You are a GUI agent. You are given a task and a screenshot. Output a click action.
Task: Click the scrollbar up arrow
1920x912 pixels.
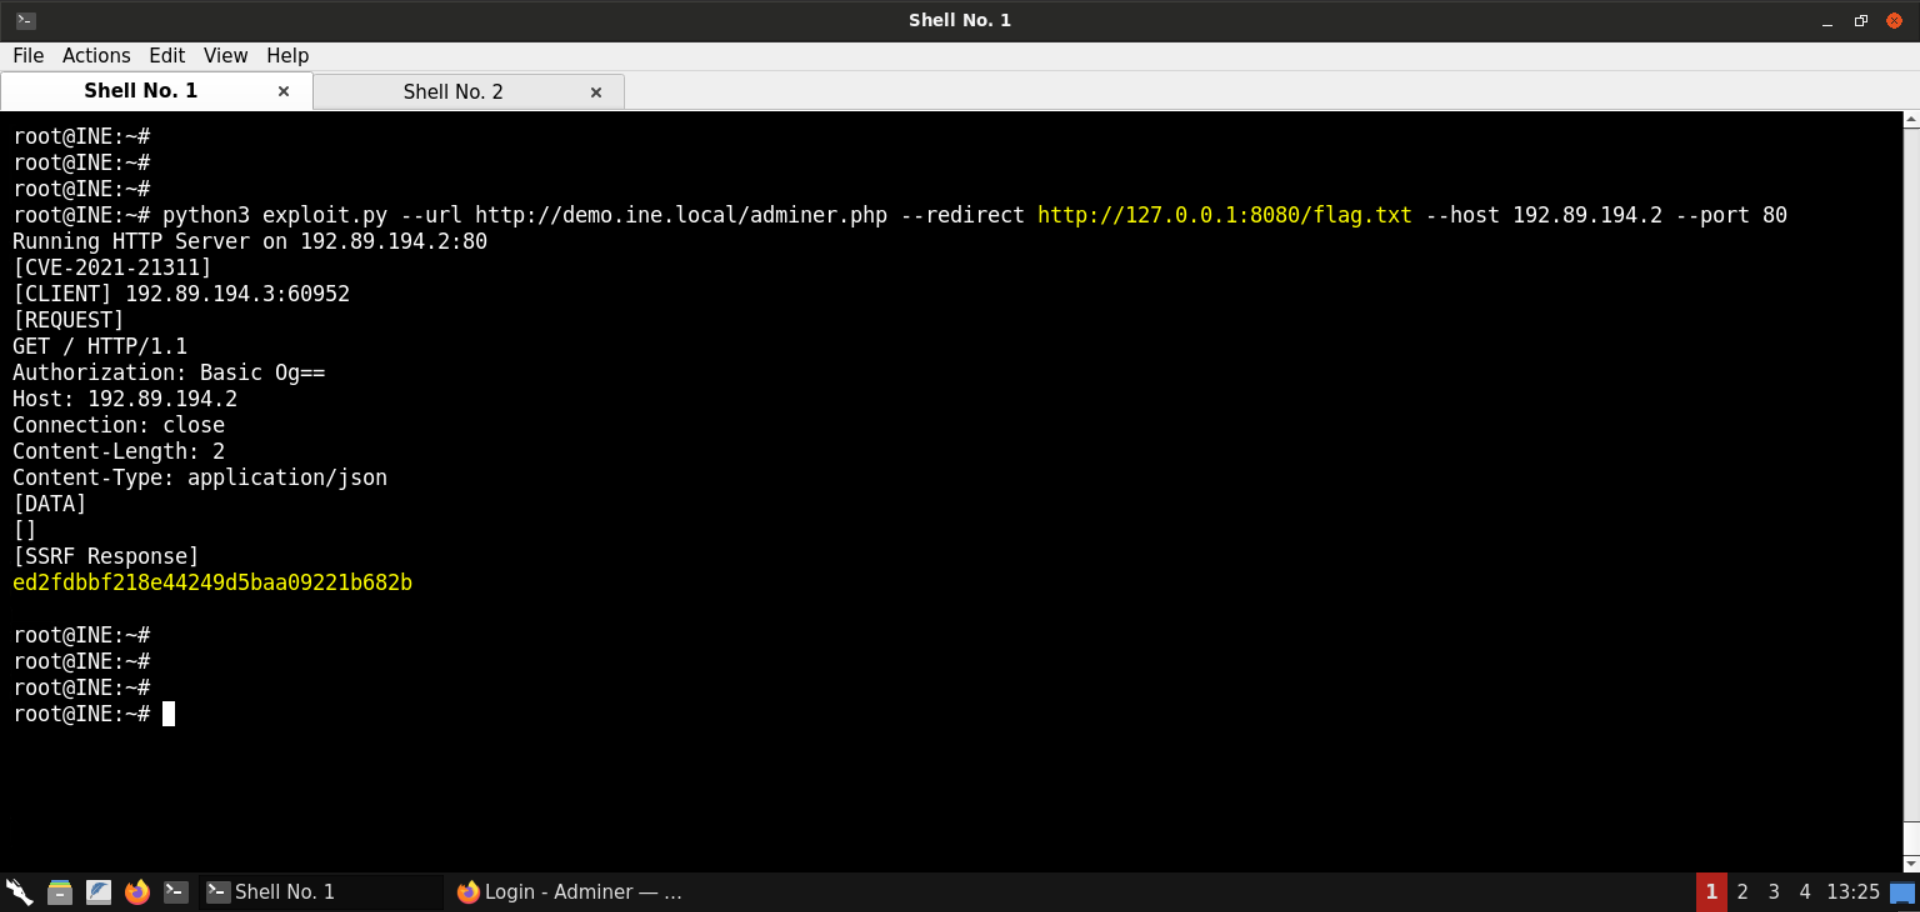pyautogui.click(x=1911, y=119)
